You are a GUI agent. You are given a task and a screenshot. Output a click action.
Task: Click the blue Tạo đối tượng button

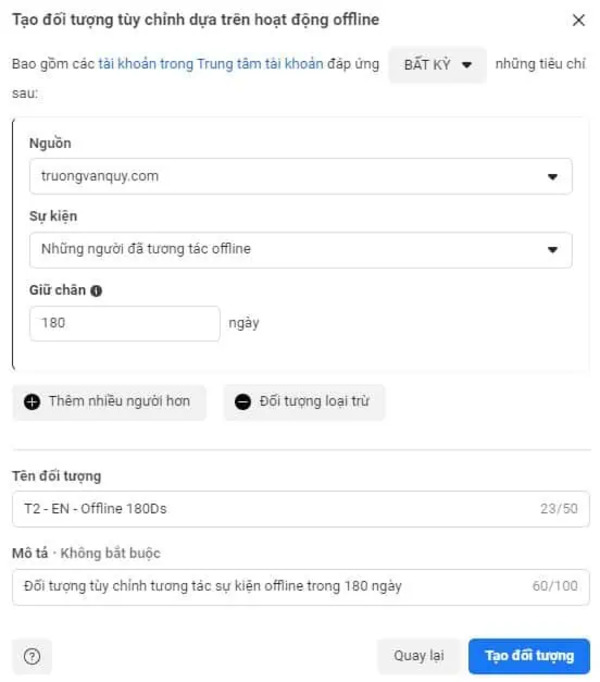[529, 656]
